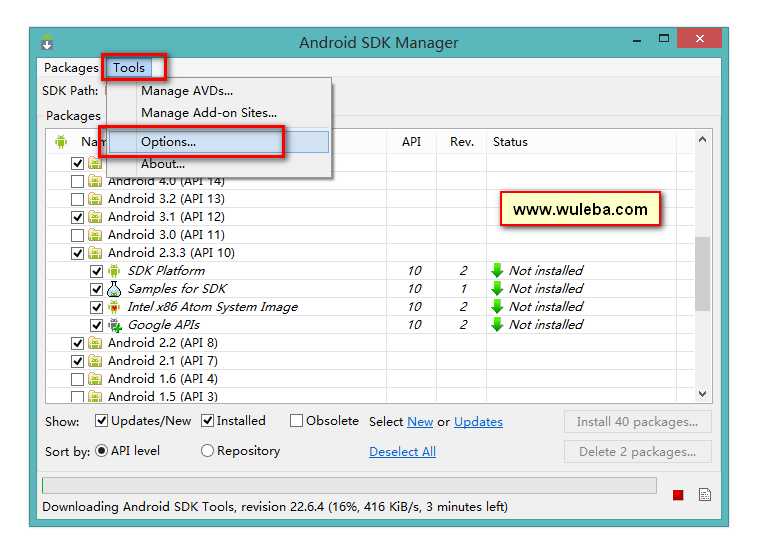Click green download arrow for Google APIs status
Screen dimensions: 763x554
[497, 325]
